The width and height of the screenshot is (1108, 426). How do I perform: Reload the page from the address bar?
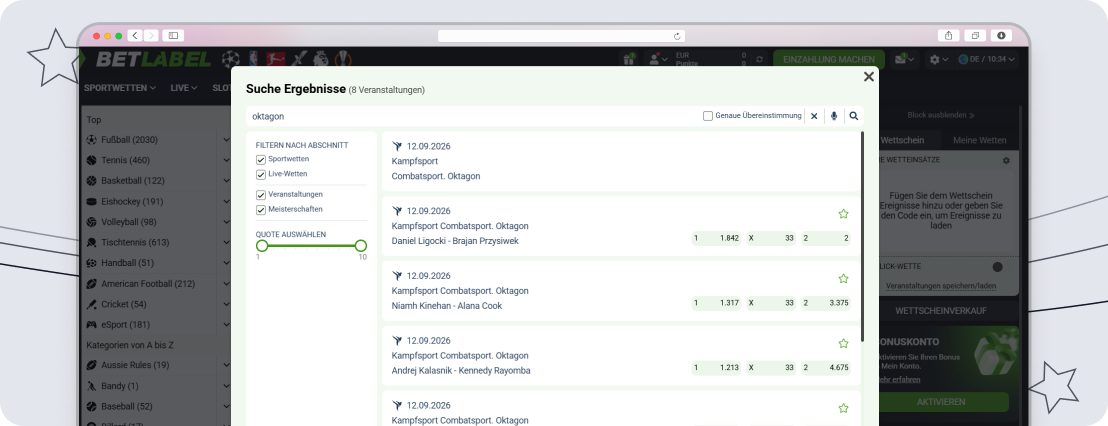[x=677, y=36]
